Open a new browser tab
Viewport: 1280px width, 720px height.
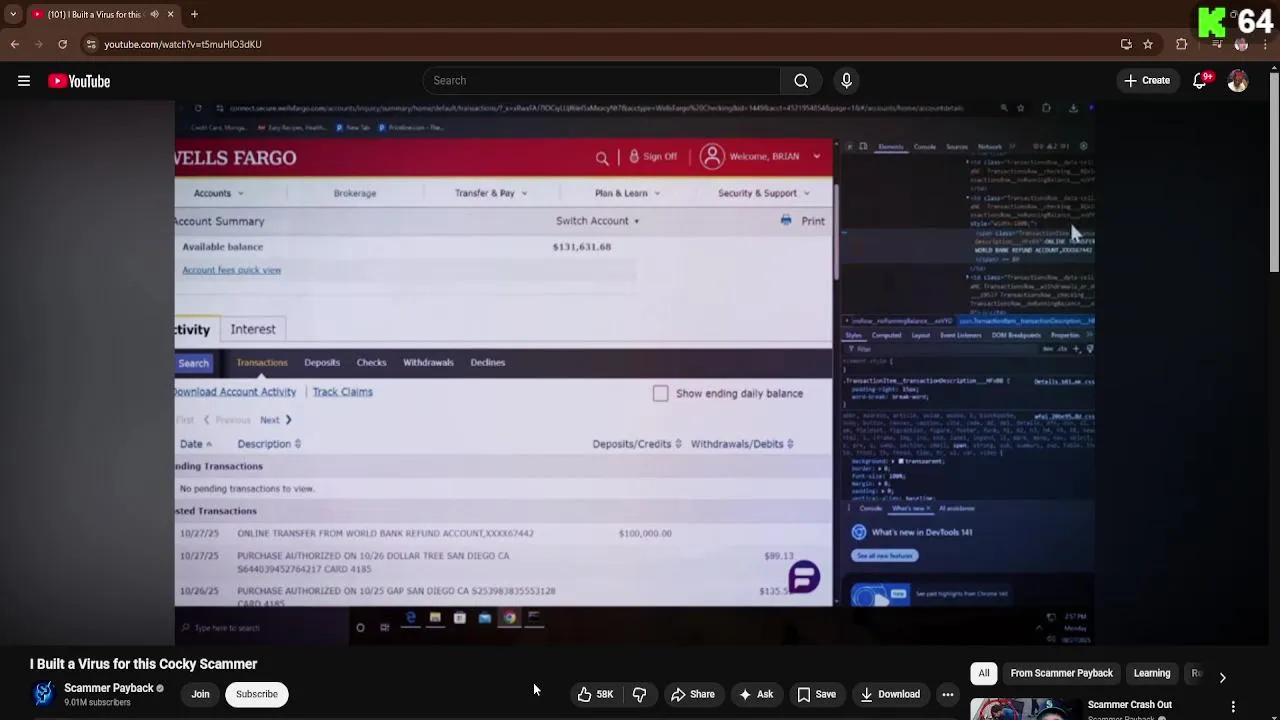[194, 14]
